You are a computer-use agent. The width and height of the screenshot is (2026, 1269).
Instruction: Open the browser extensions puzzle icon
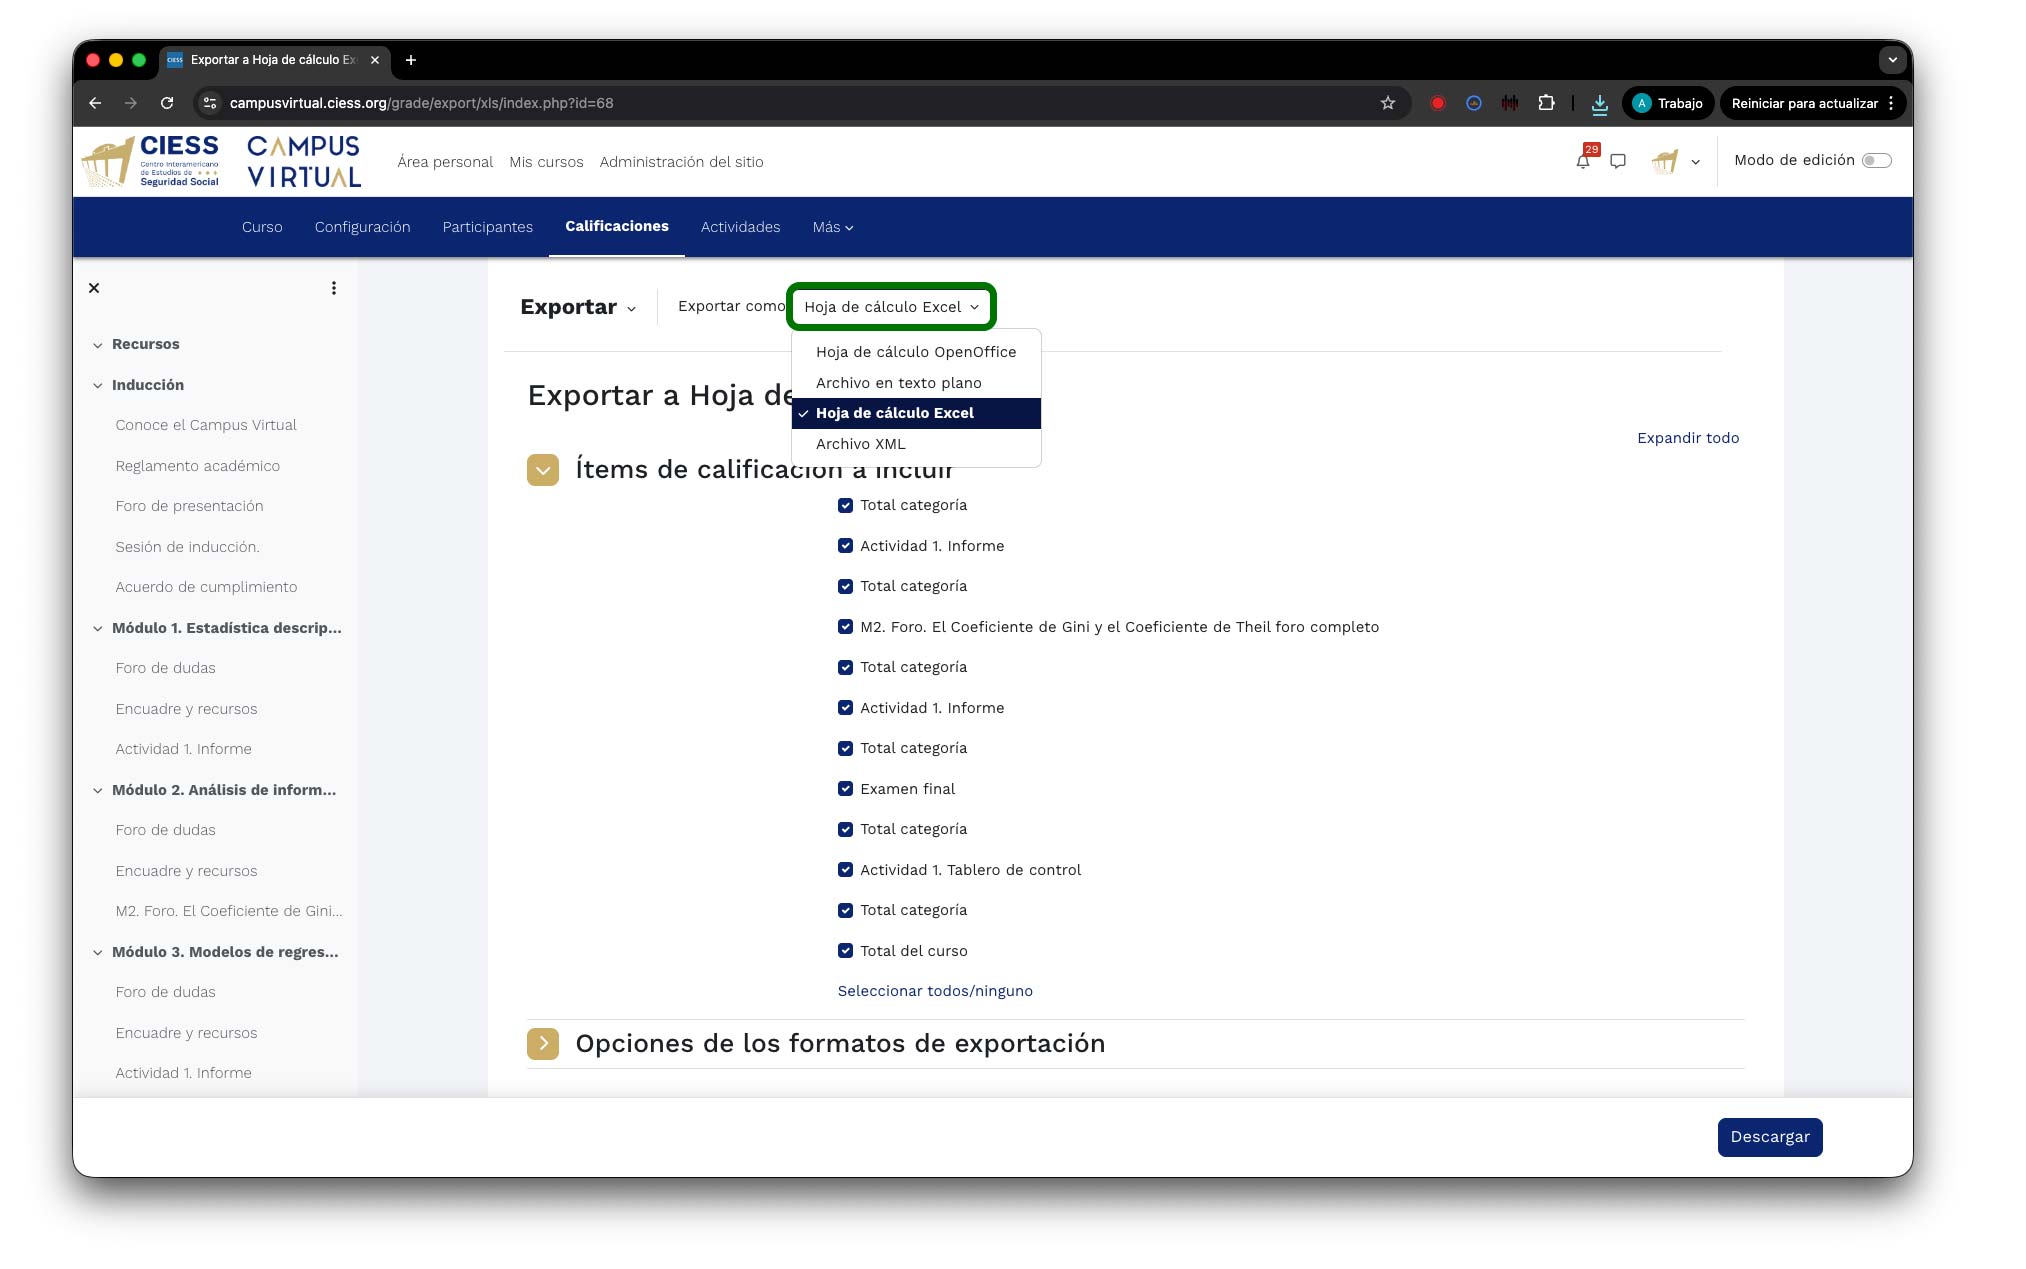click(x=1546, y=103)
